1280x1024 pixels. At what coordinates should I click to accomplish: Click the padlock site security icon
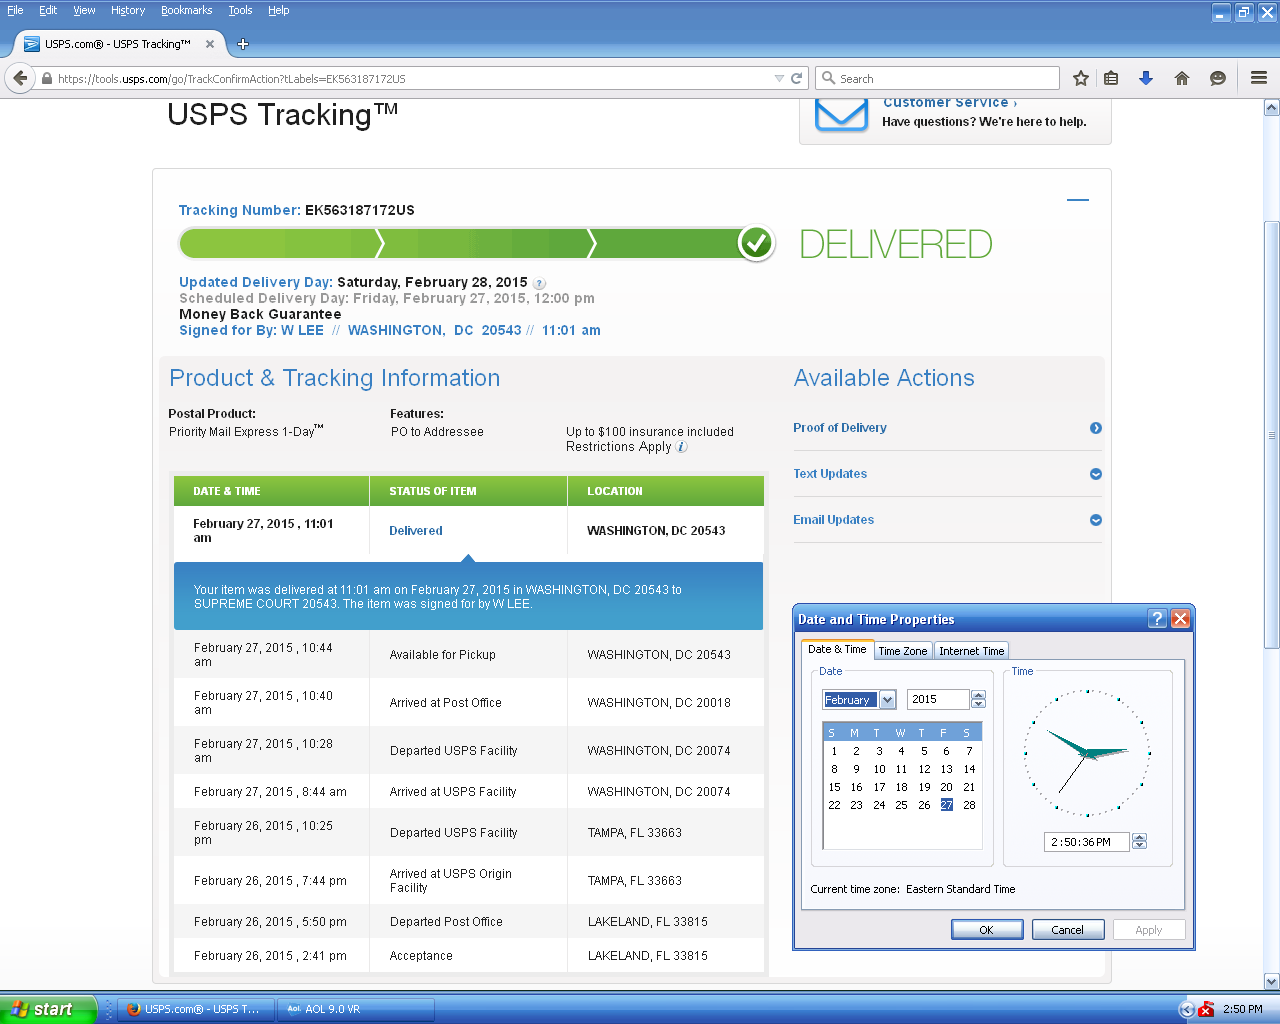pos(46,78)
